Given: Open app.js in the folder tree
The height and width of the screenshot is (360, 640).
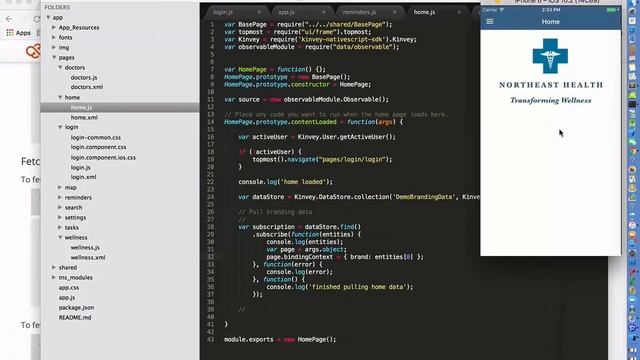Looking at the screenshot, I should pos(67,298).
